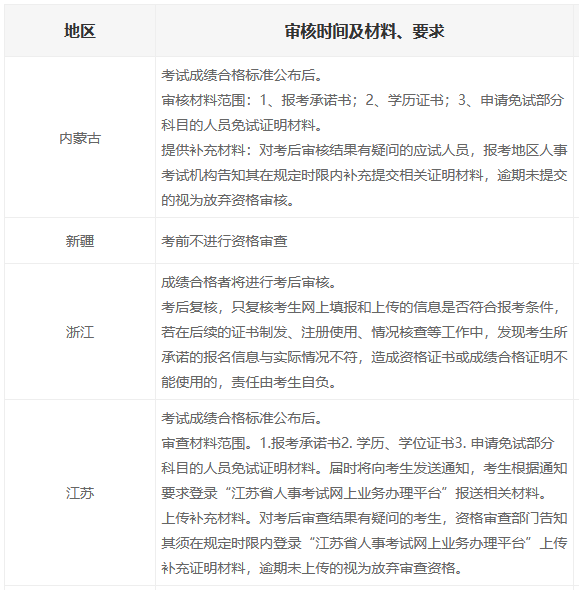Click the line starting '补充证明材料,逾期未上传'
This screenshot has height=590, width=579.
coord(312,568)
